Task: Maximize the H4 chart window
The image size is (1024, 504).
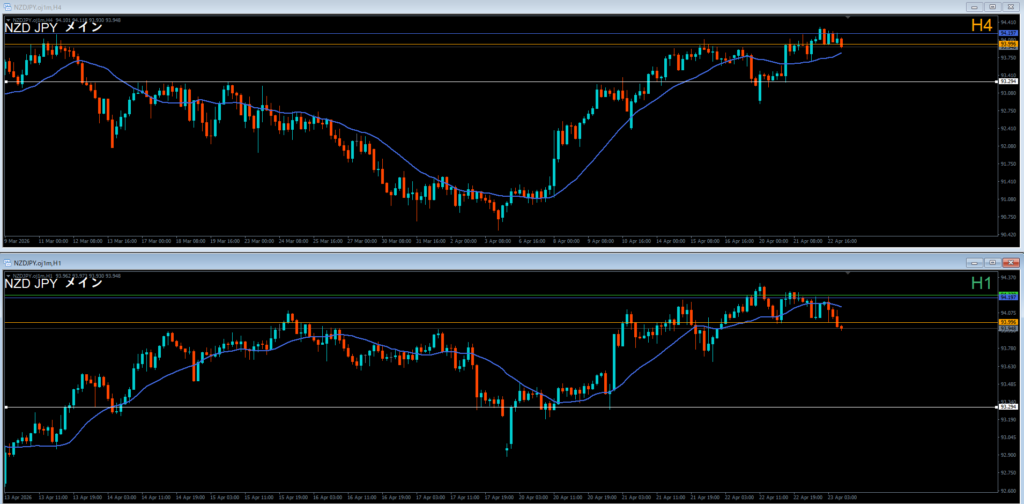Action: tap(991, 6)
